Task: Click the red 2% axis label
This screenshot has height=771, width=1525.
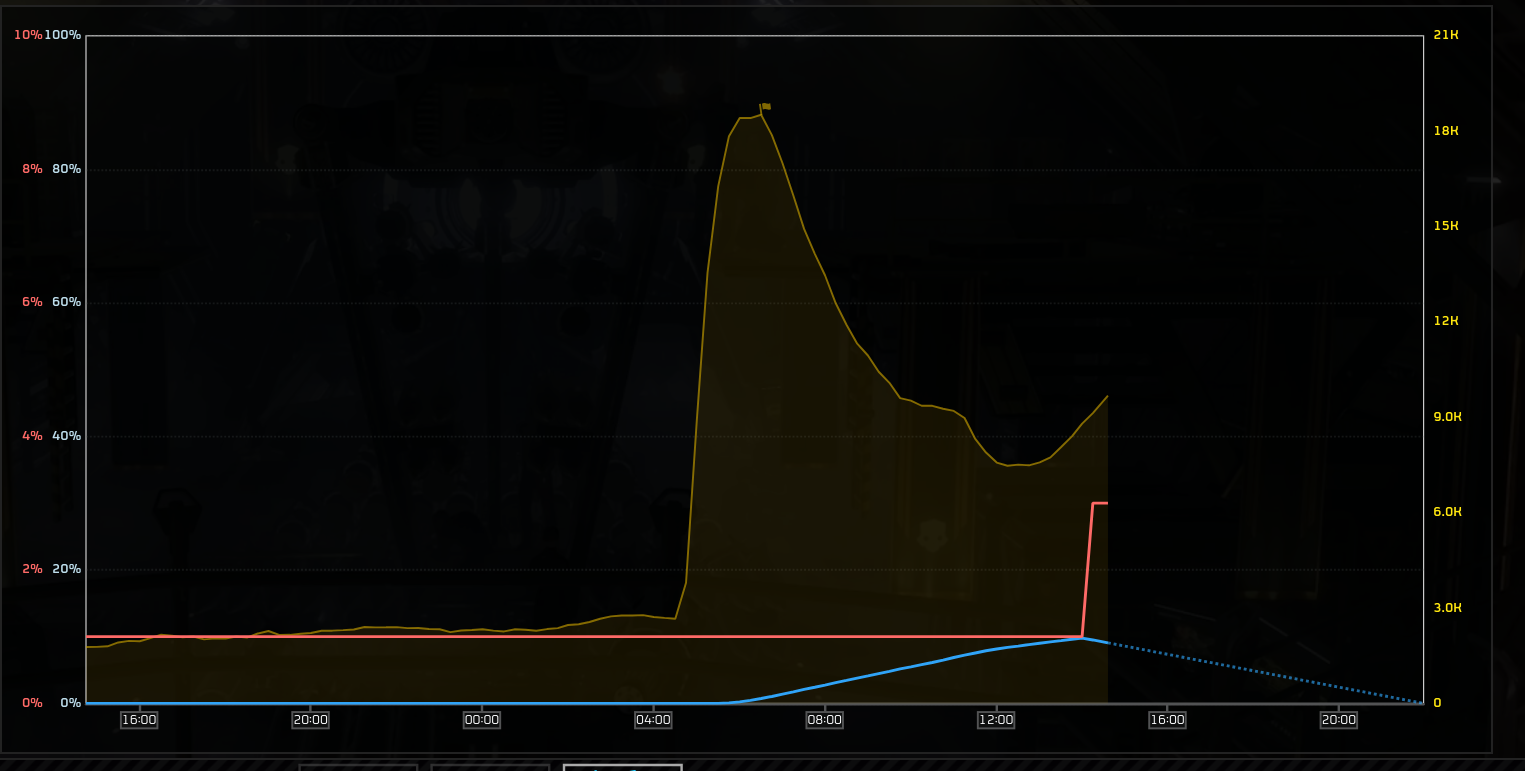Action: click(x=32, y=569)
